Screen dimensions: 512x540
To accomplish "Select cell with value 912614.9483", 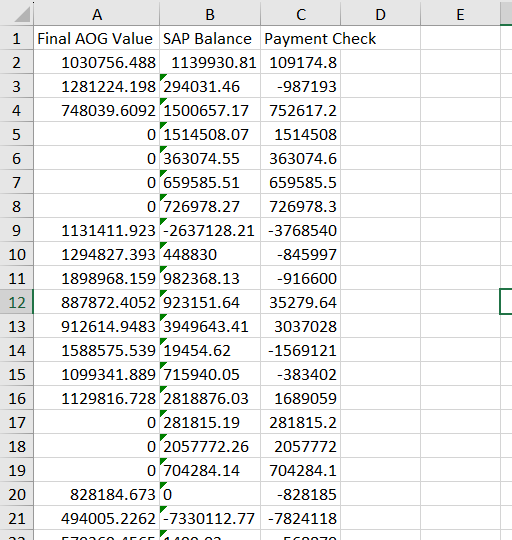I will (x=97, y=326).
